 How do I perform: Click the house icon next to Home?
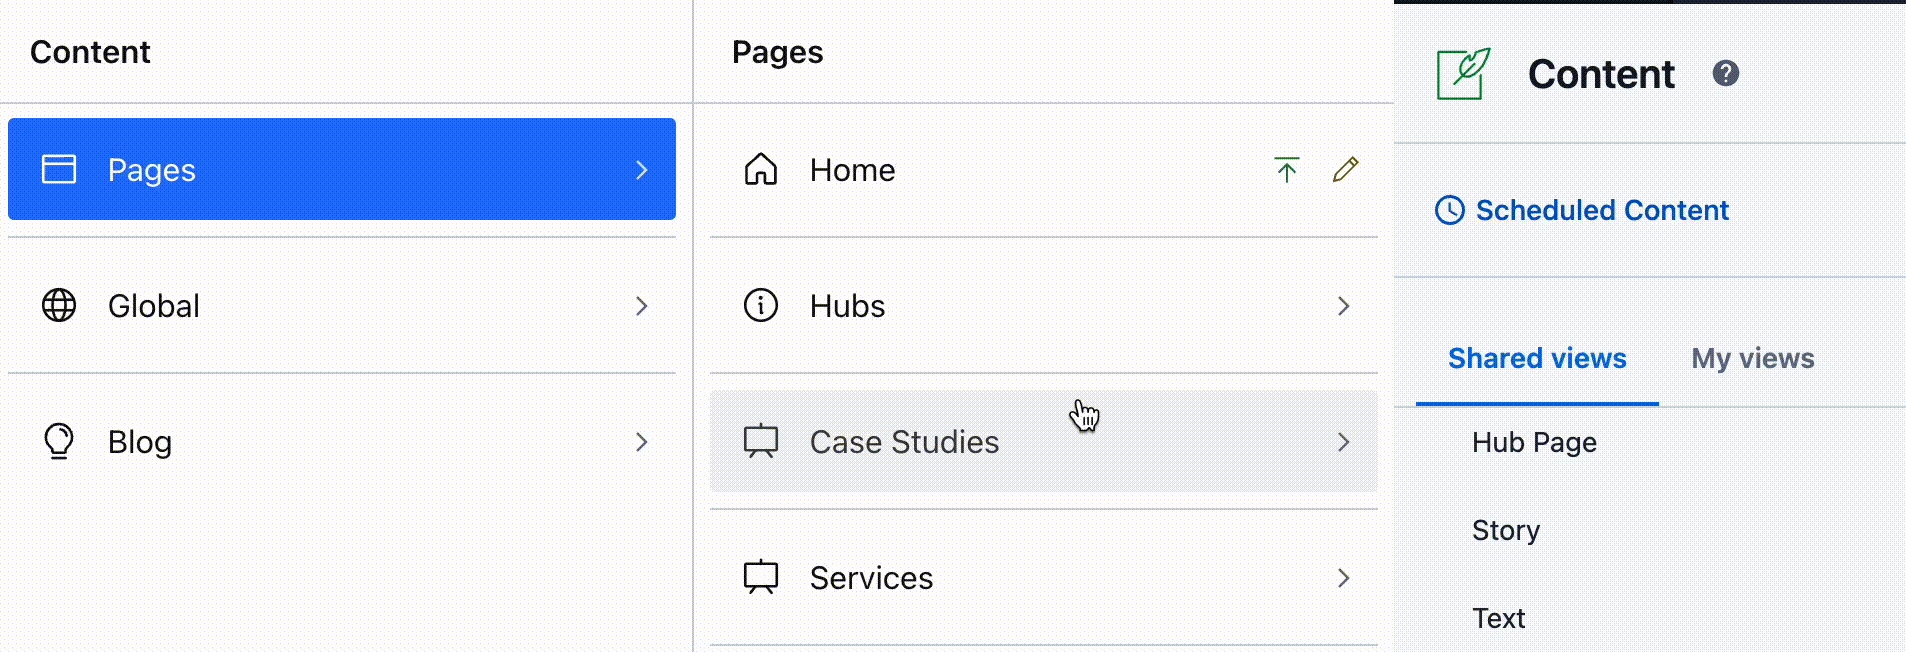pyautogui.click(x=761, y=170)
